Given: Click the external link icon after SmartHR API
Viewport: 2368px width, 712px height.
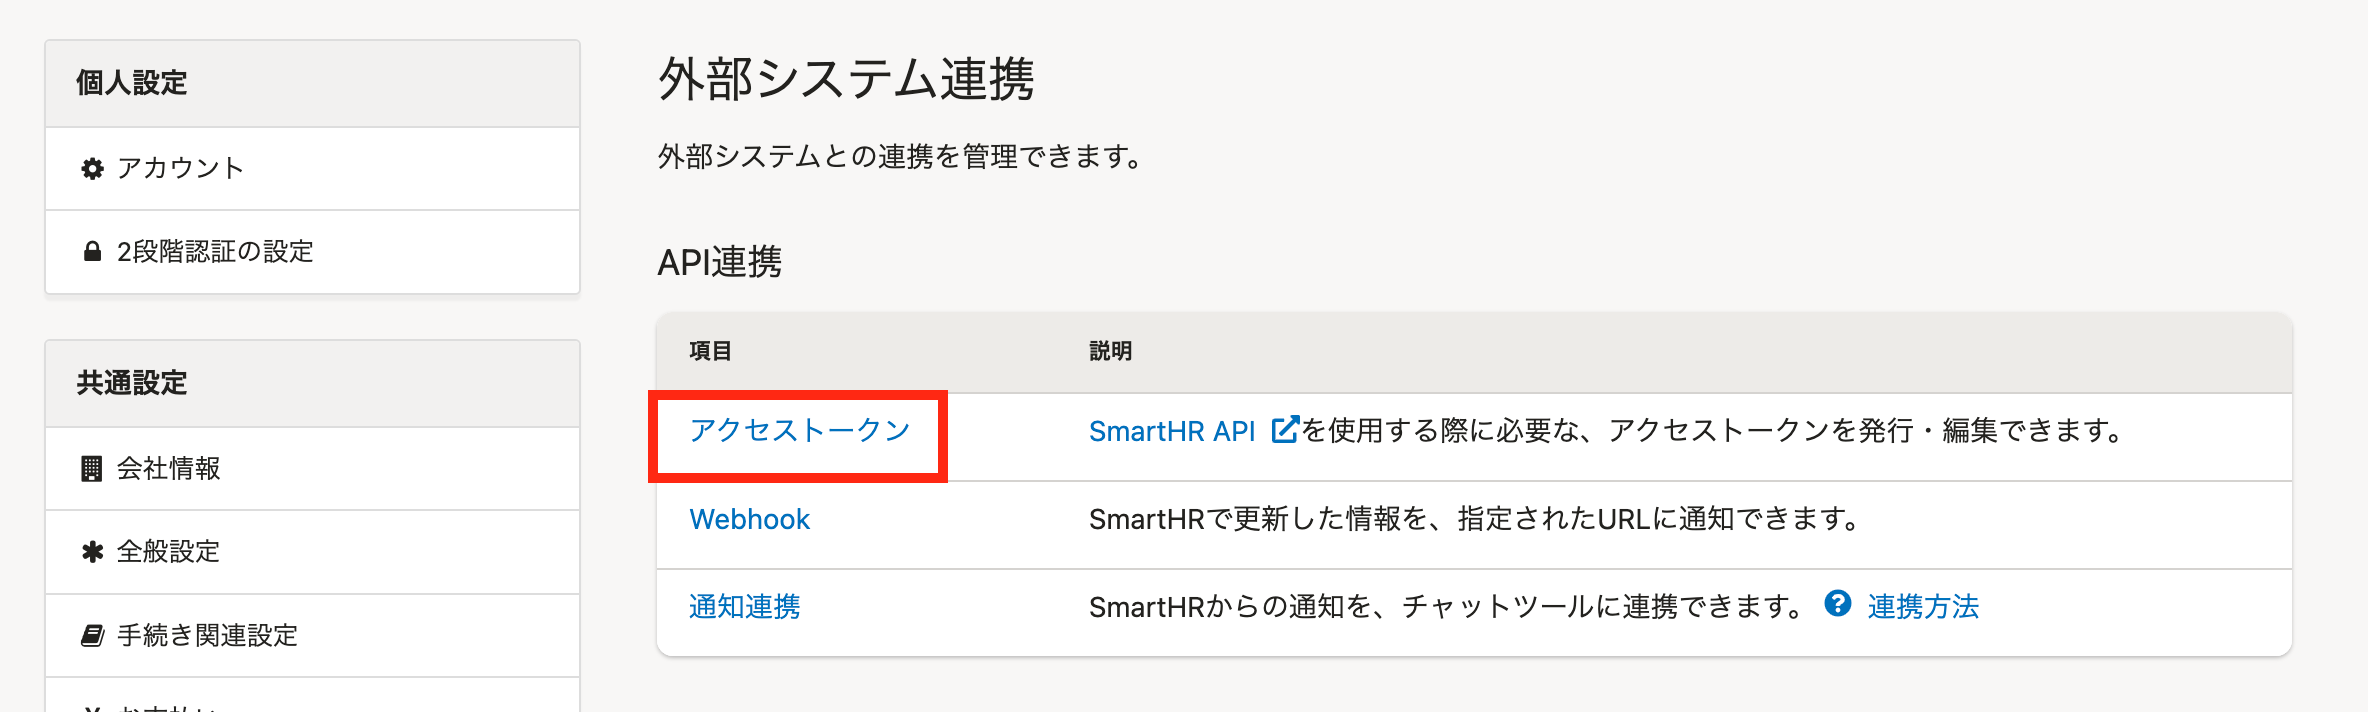Looking at the screenshot, I should tap(1284, 430).
